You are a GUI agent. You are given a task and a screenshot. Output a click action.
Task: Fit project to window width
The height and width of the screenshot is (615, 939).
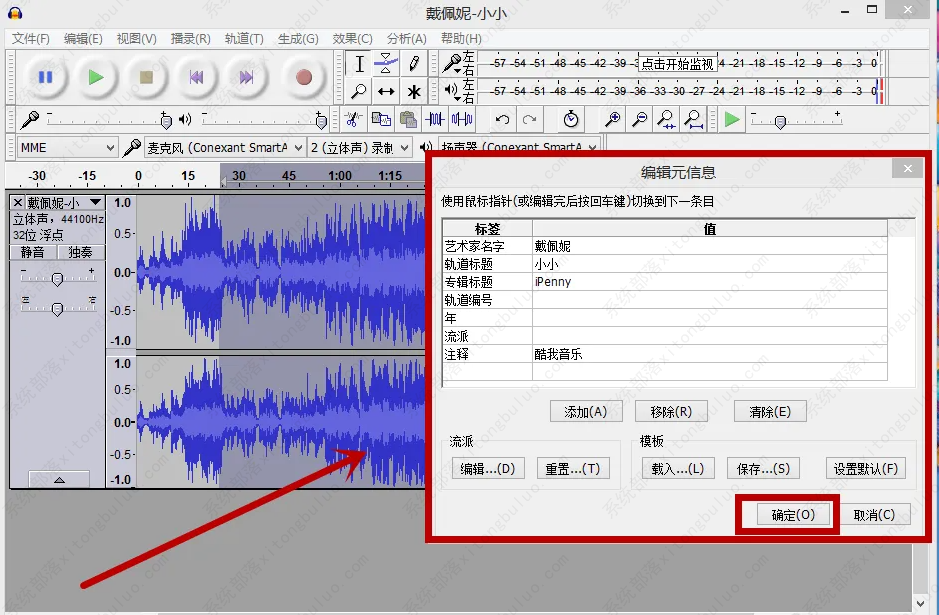693,120
